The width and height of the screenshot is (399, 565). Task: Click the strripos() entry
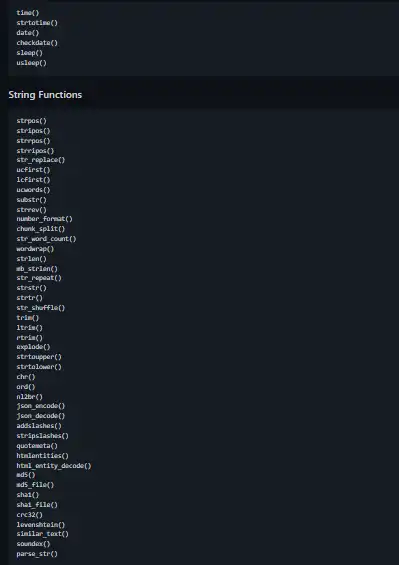(35, 151)
